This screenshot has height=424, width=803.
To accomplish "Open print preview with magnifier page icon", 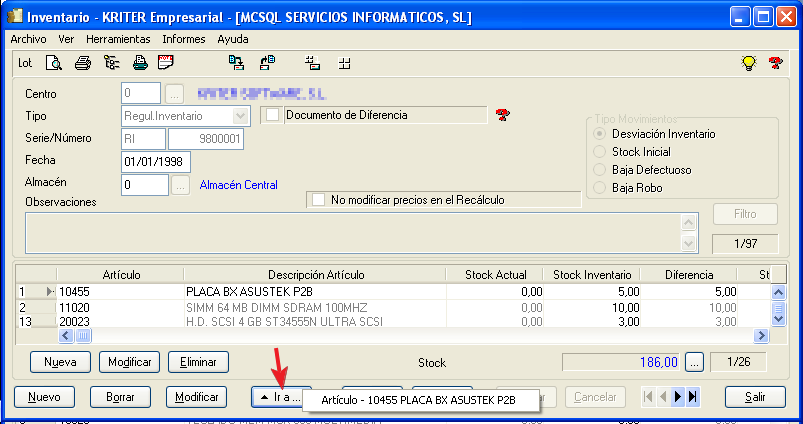I will (54, 63).
